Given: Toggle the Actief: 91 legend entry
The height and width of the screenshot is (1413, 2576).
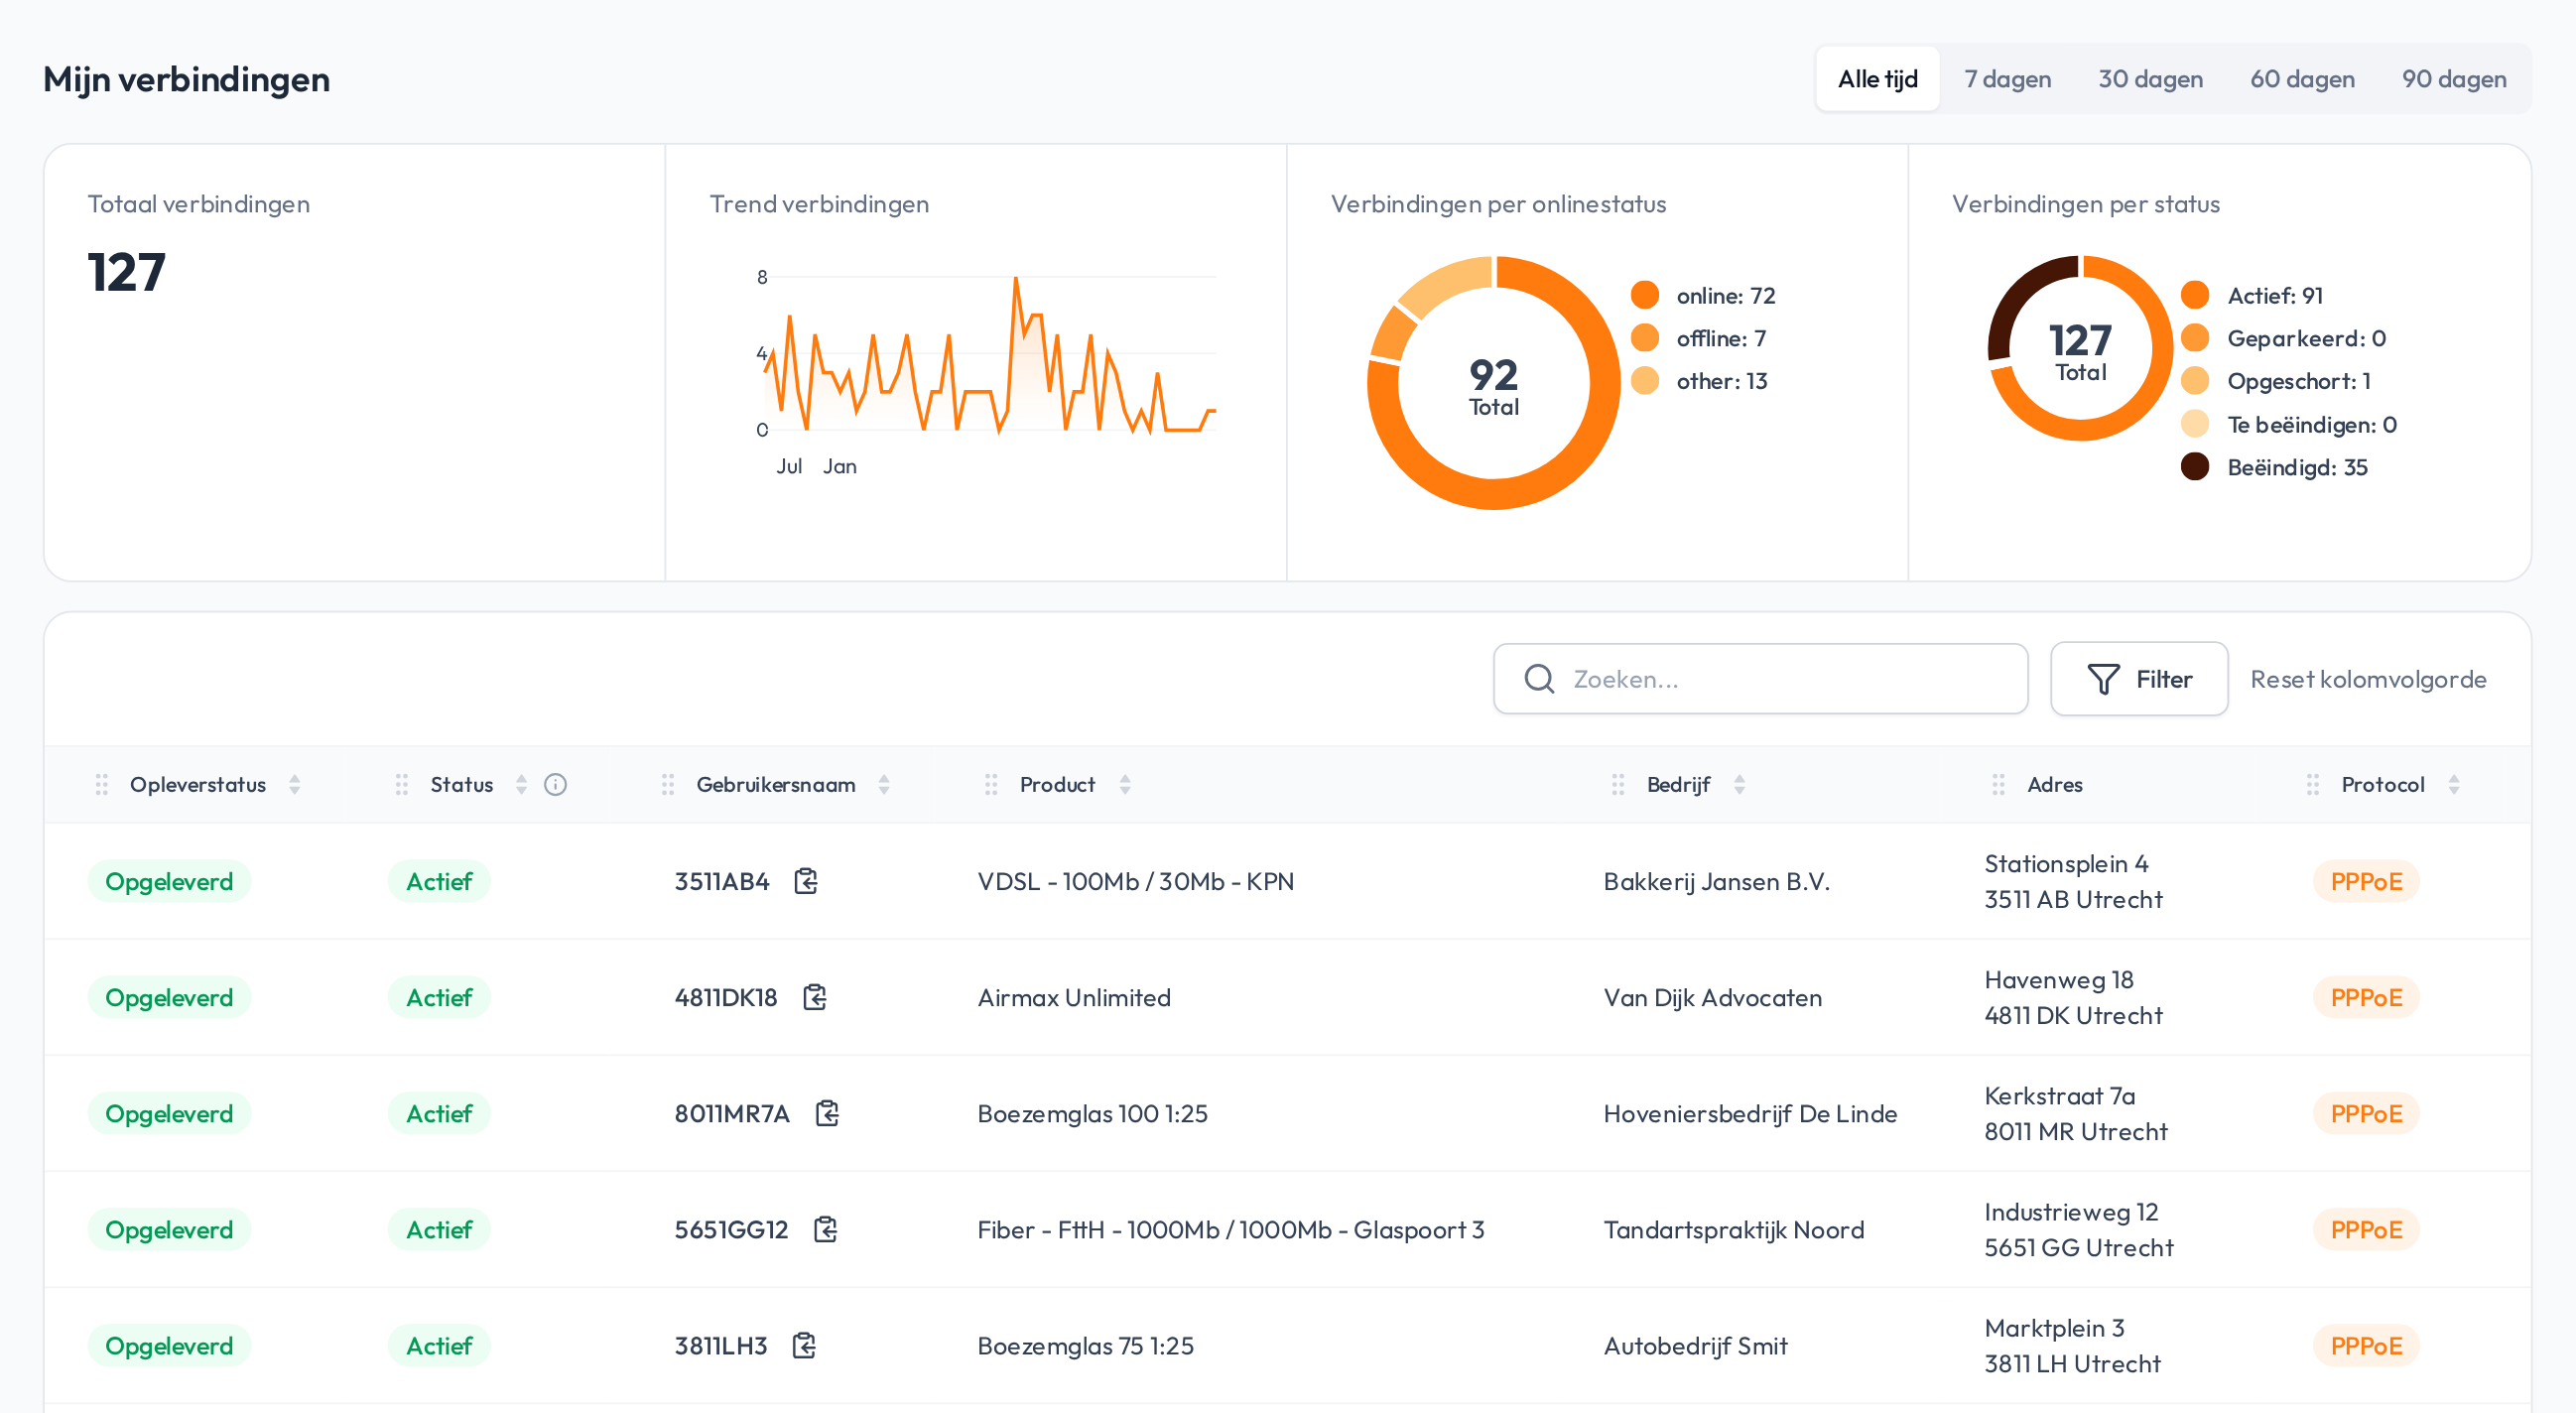Looking at the screenshot, I should [x=2251, y=296].
